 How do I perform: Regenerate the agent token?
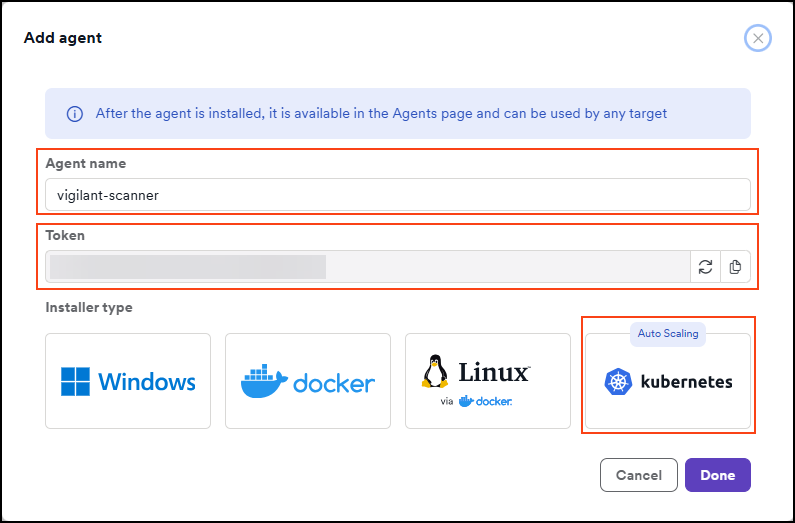click(705, 267)
